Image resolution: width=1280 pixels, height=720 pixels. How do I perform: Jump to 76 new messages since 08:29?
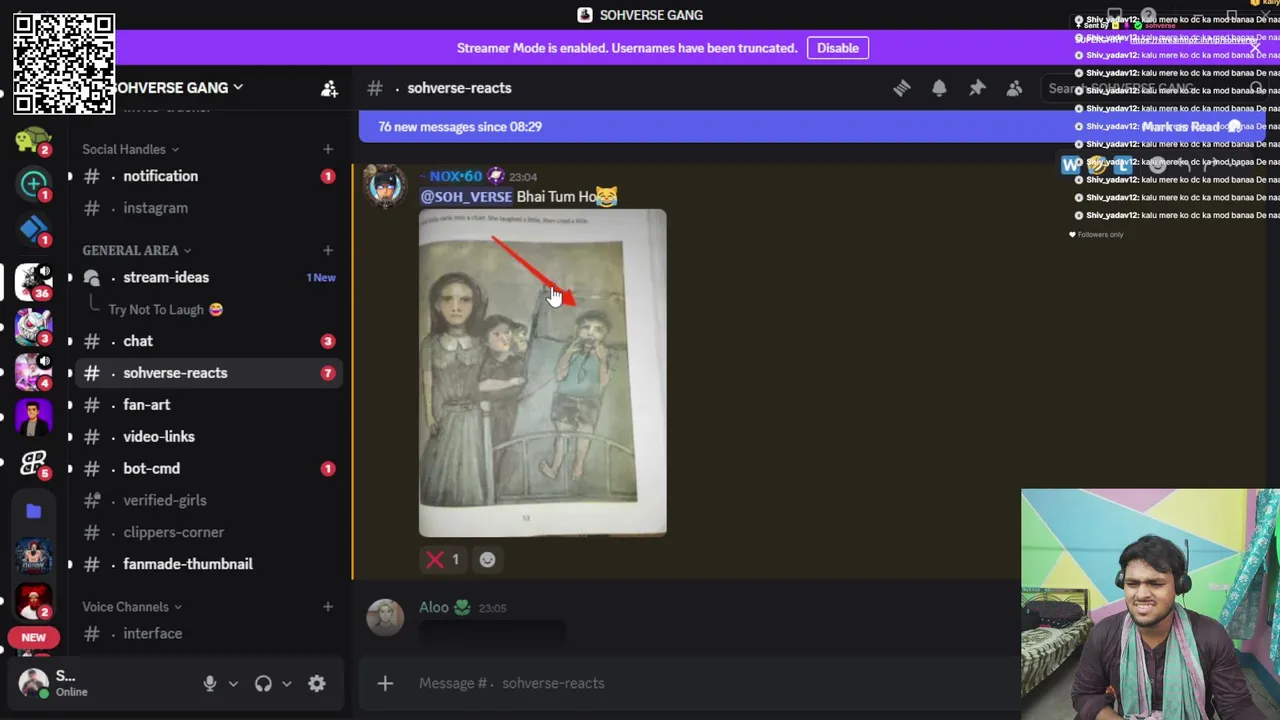[x=460, y=127]
